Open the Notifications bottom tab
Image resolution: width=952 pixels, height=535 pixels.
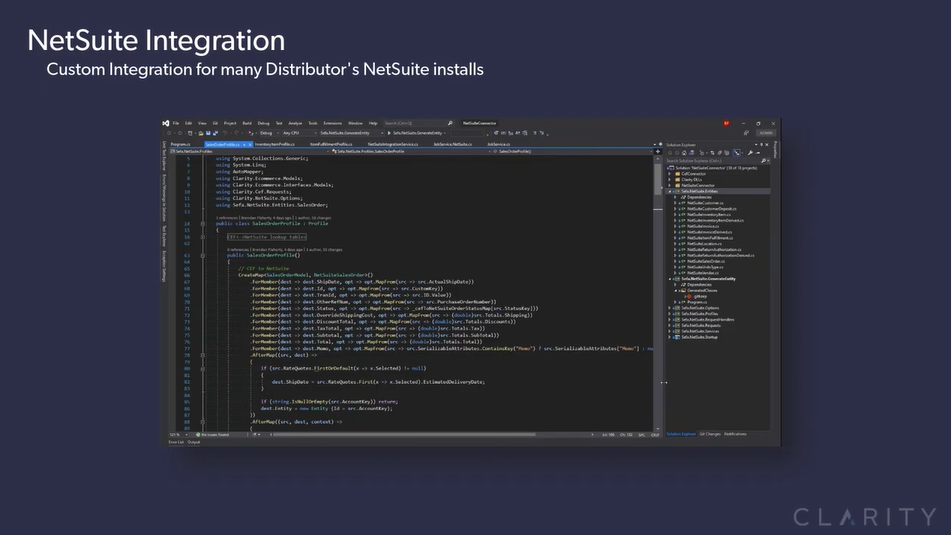point(735,434)
